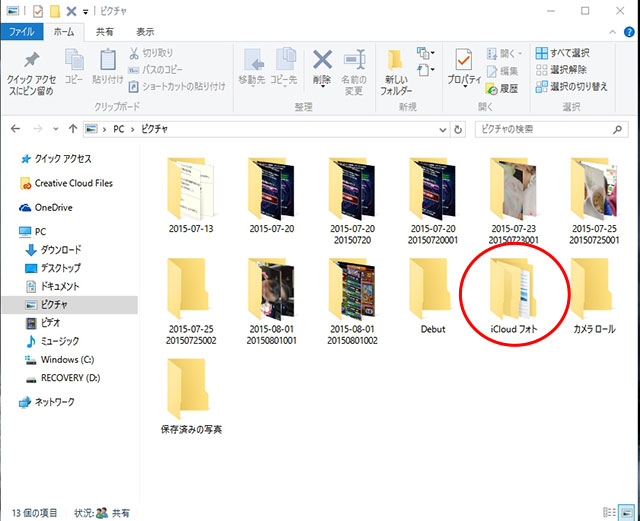Select Creative Cloud Files in the sidebar

67,183
